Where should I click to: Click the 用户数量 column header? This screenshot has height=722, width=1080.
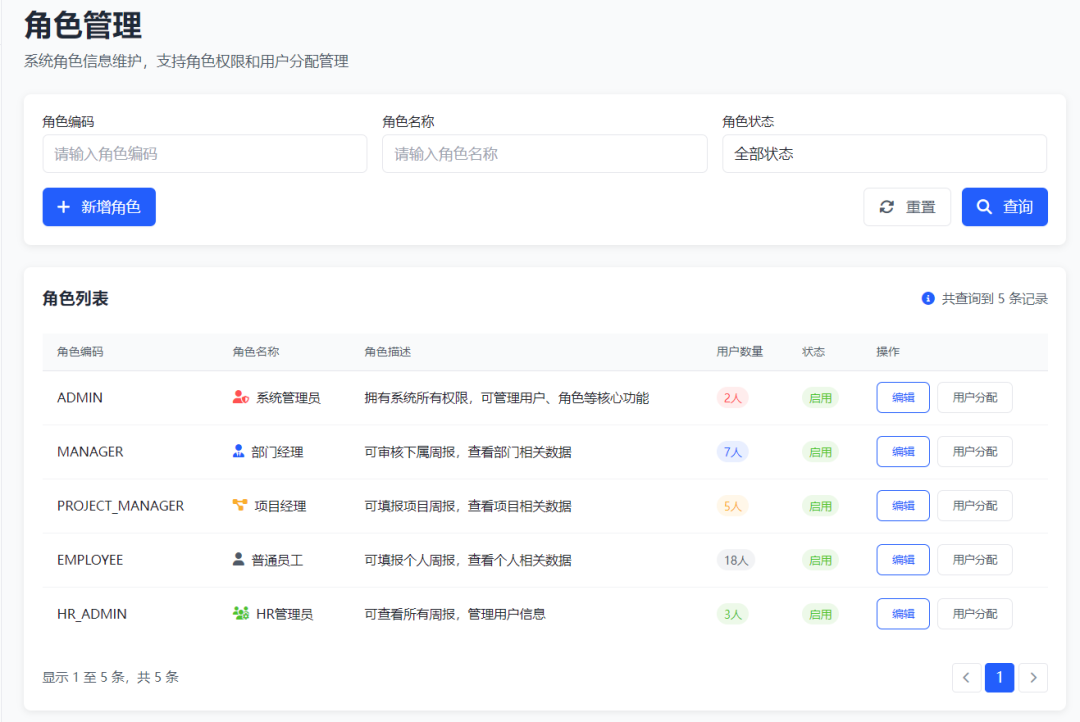(740, 351)
